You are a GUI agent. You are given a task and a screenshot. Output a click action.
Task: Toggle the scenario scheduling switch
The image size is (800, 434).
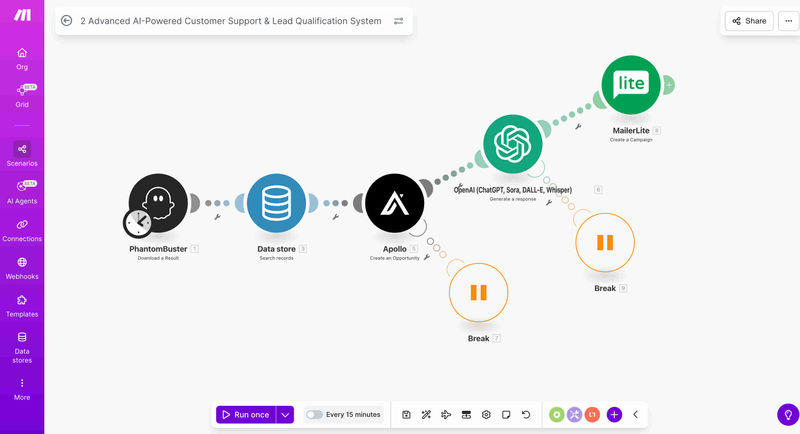(x=314, y=415)
